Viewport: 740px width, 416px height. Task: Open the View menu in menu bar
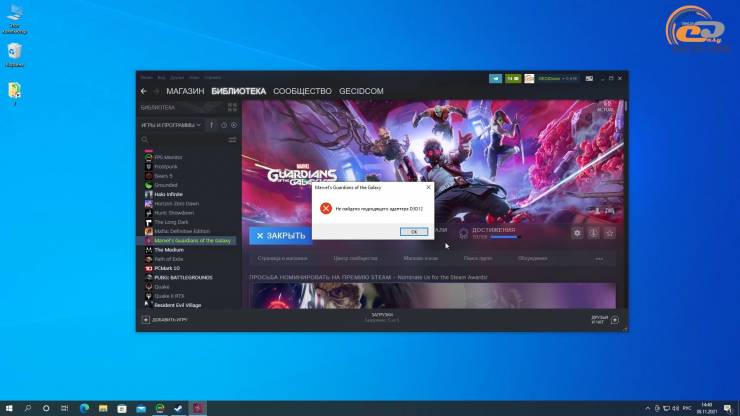[161, 77]
